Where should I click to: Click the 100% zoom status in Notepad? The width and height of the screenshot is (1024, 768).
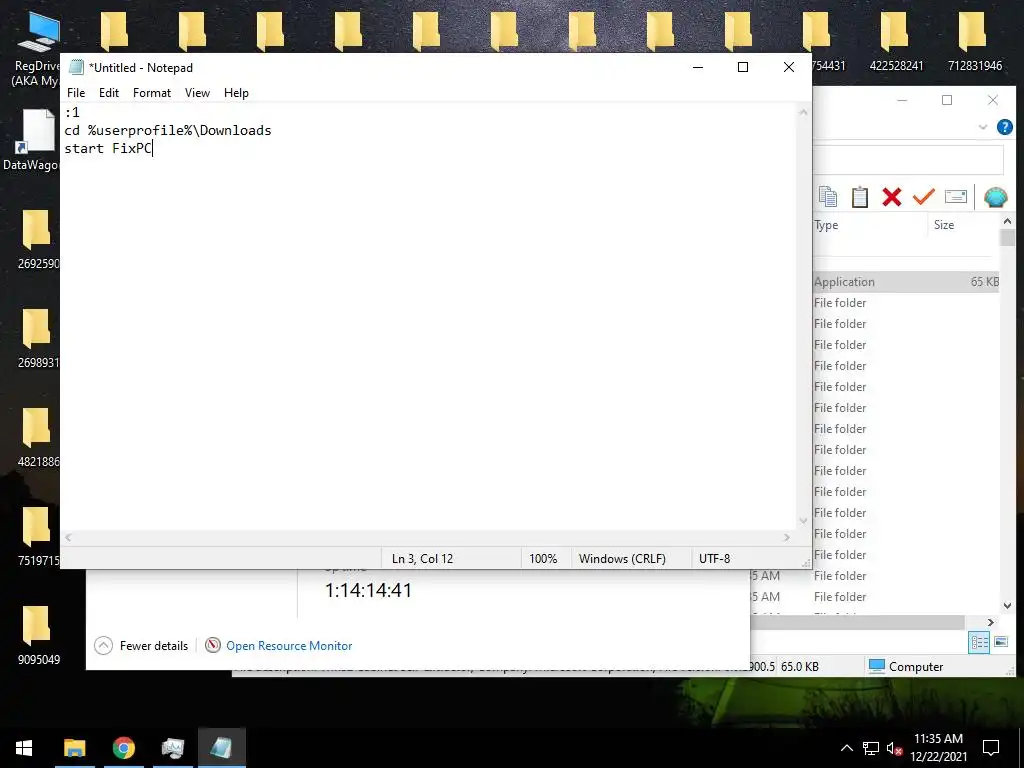click(x=543, y=558)
